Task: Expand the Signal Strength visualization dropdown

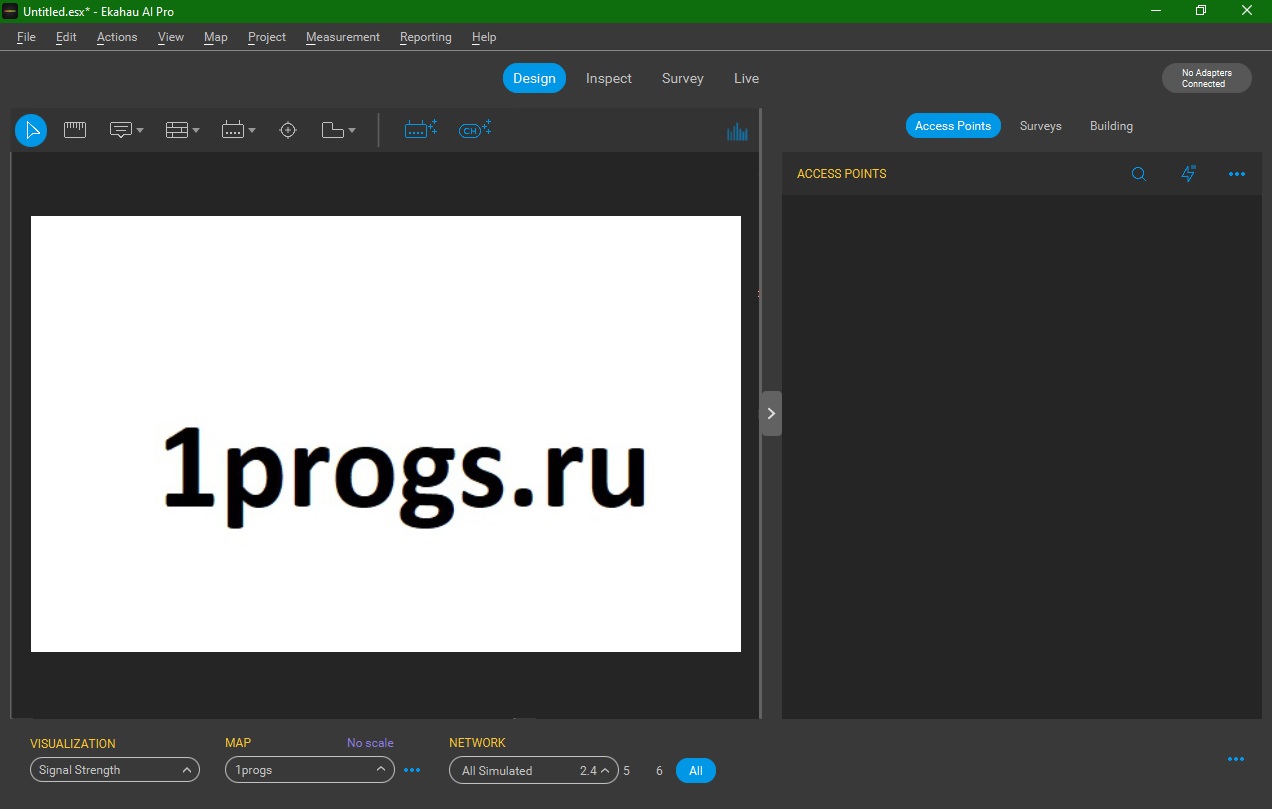Action: [115, 770]
